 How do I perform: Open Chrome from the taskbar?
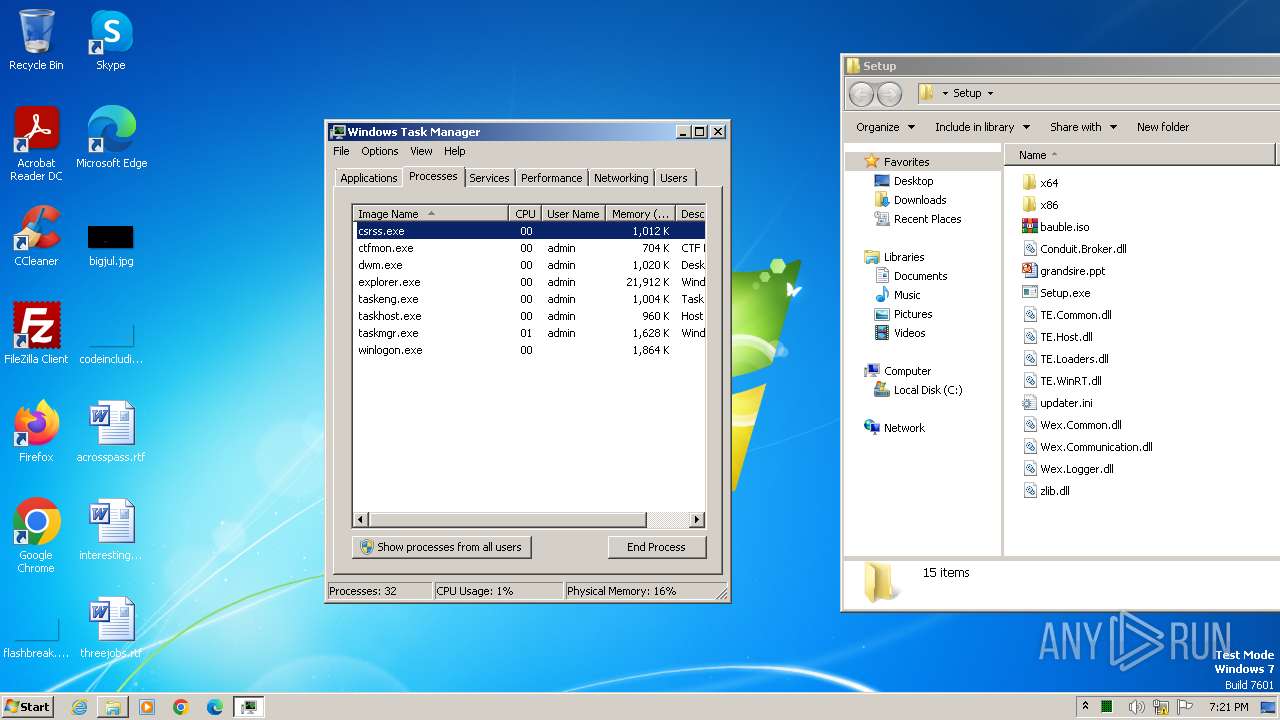[x=181, y=707]
